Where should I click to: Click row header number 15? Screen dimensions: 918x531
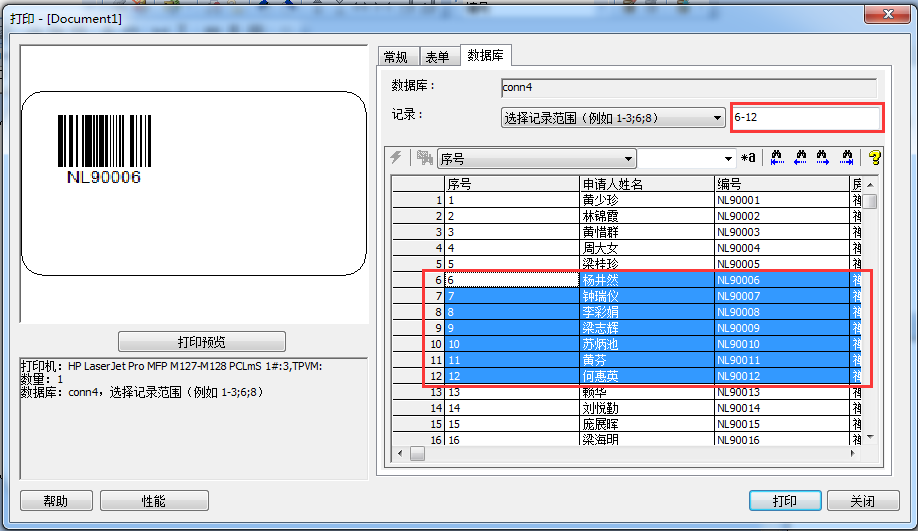(x=418, y=424)
